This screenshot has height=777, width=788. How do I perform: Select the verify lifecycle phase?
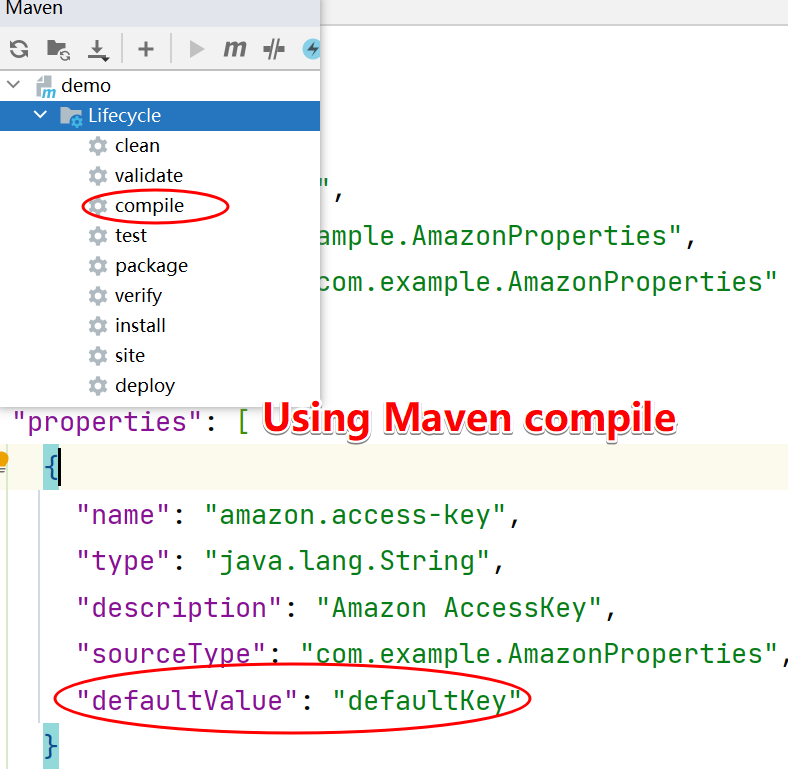coord(138,296)
